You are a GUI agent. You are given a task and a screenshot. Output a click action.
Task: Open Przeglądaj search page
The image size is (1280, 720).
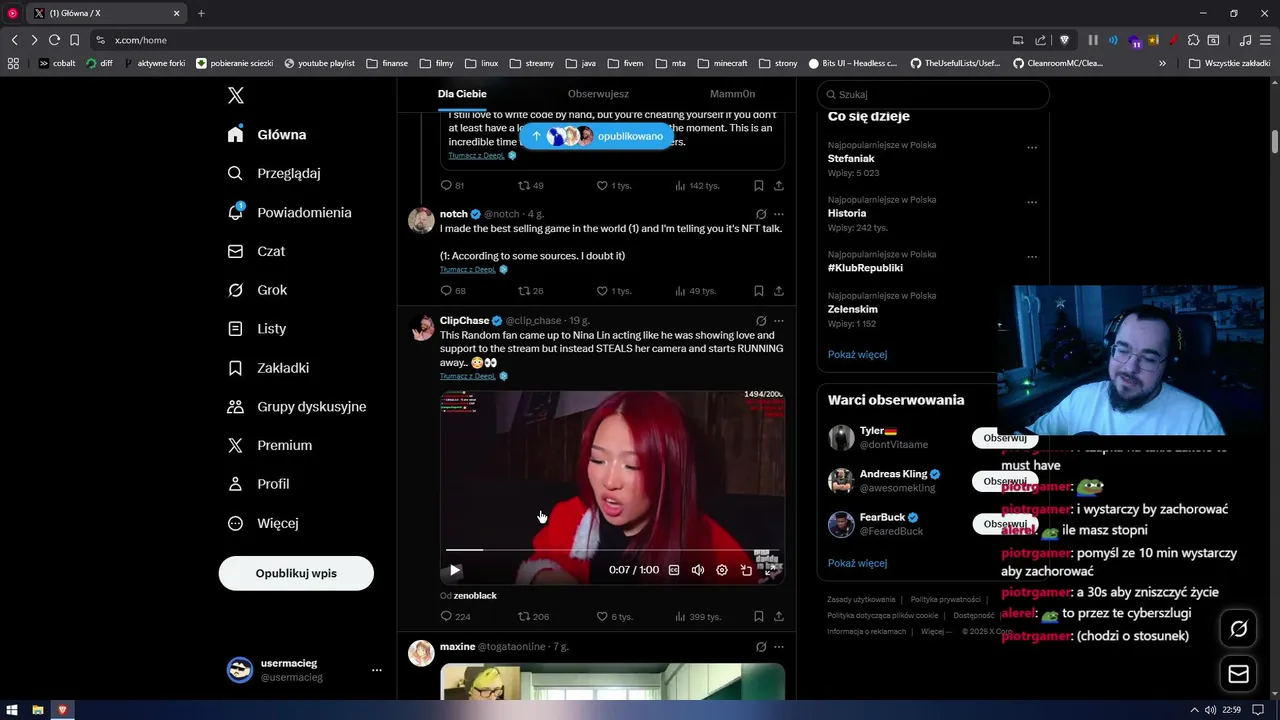pyautogui.click(x=274, y=173)
